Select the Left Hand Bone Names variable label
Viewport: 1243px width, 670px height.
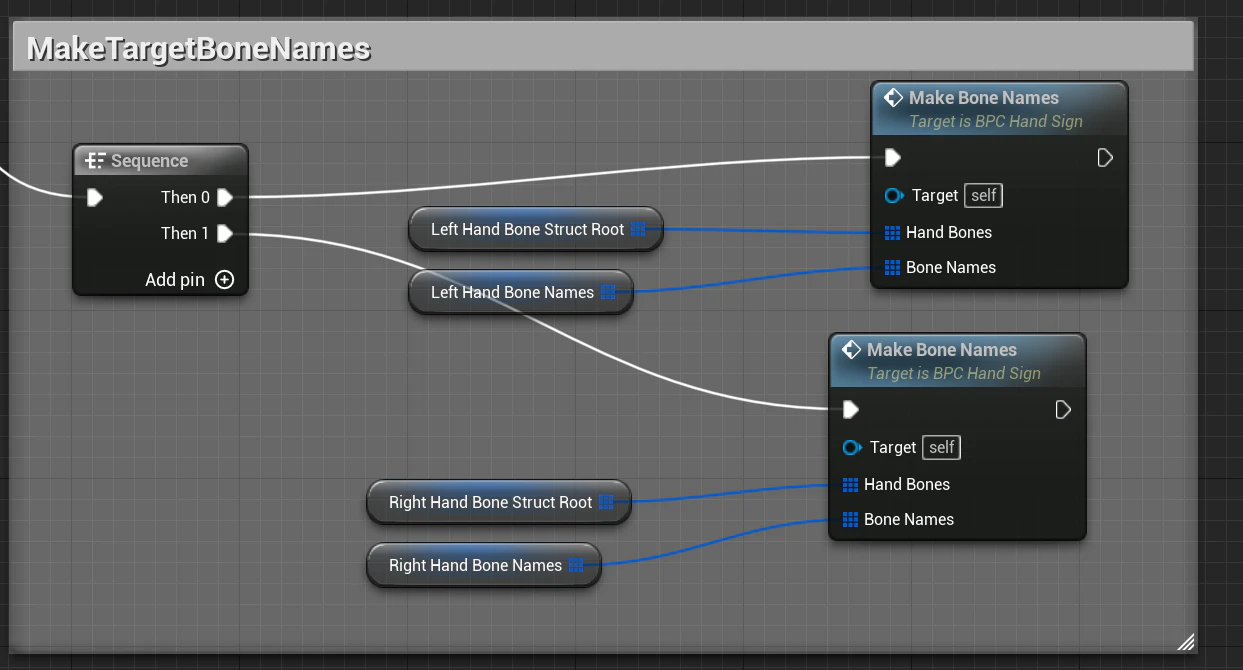coord(512,292)
